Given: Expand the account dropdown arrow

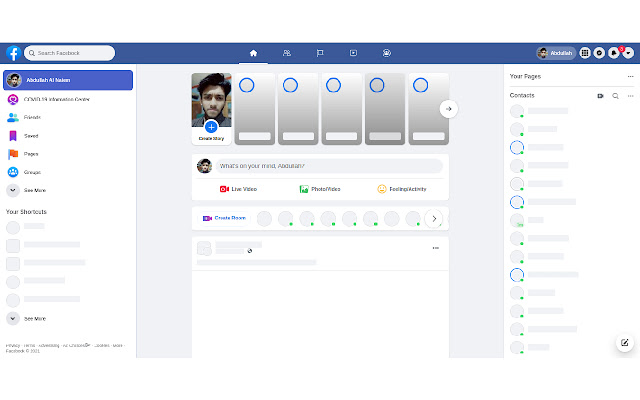Looking at the screenshot, I should point(628,53).
